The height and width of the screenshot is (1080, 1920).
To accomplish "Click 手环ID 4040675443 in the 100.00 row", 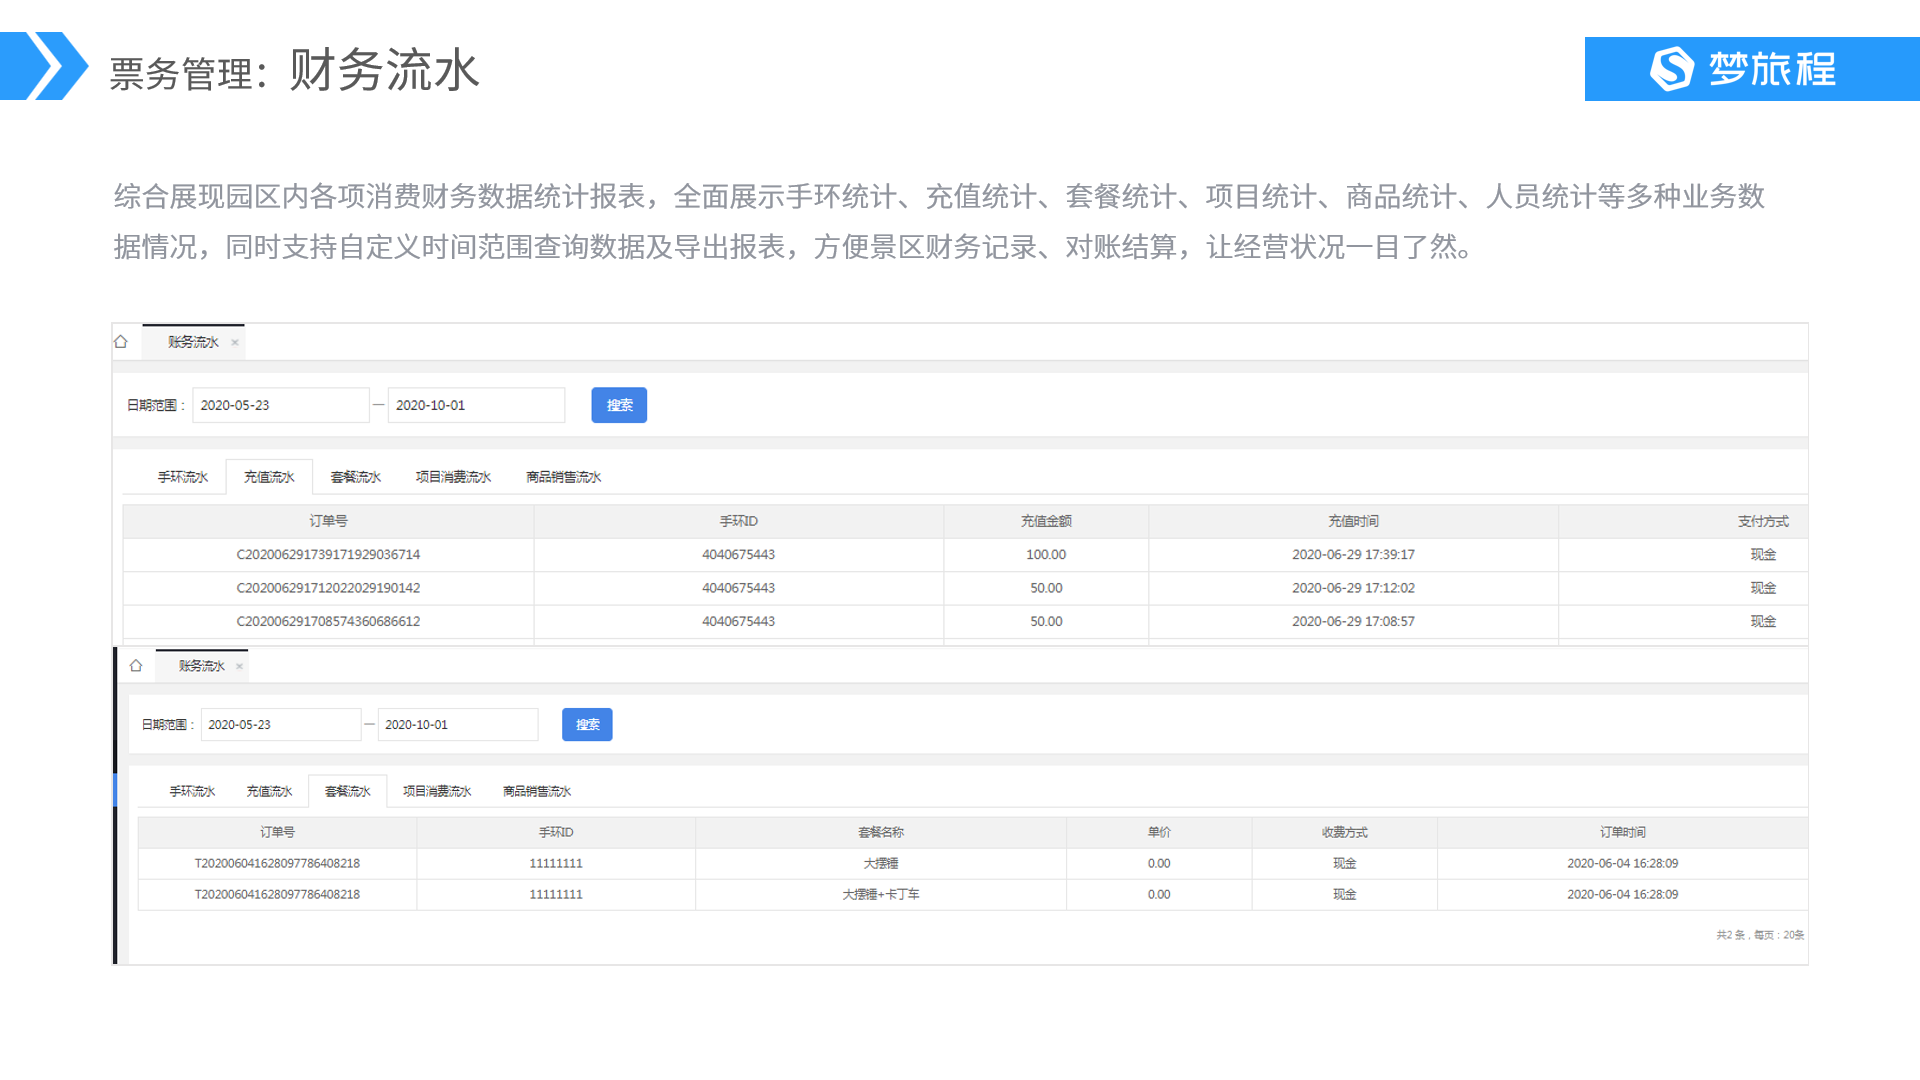I will 738,555.
